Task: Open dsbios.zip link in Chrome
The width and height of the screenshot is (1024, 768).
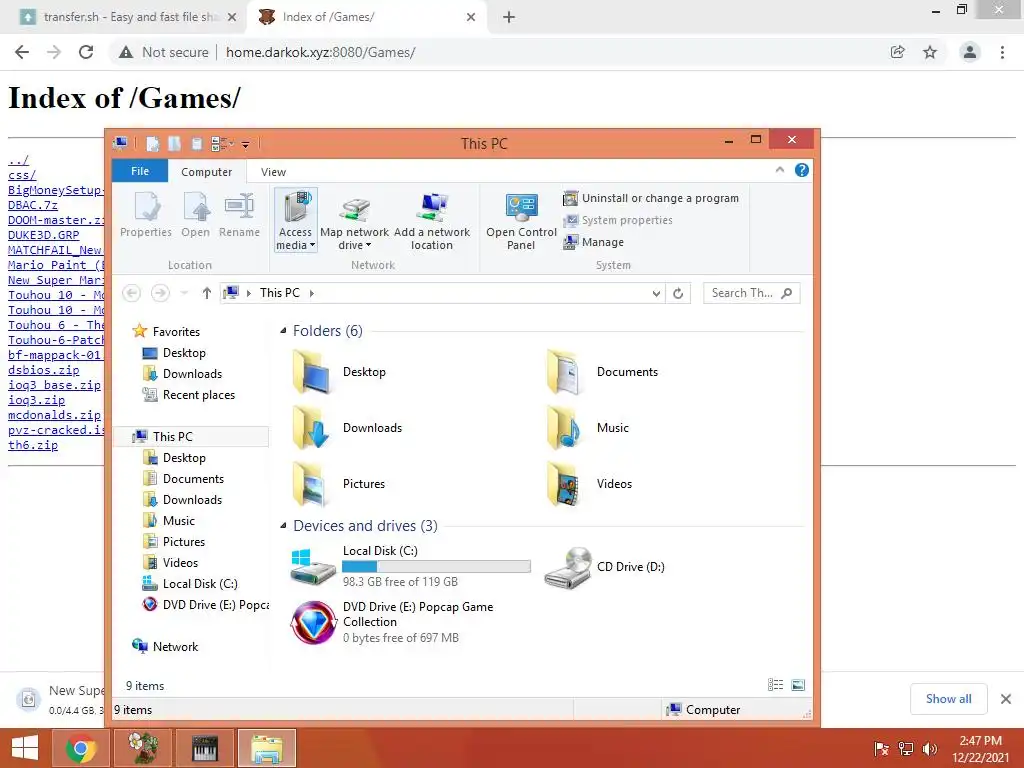Action: pyautogui.click(x=43, y=370)
